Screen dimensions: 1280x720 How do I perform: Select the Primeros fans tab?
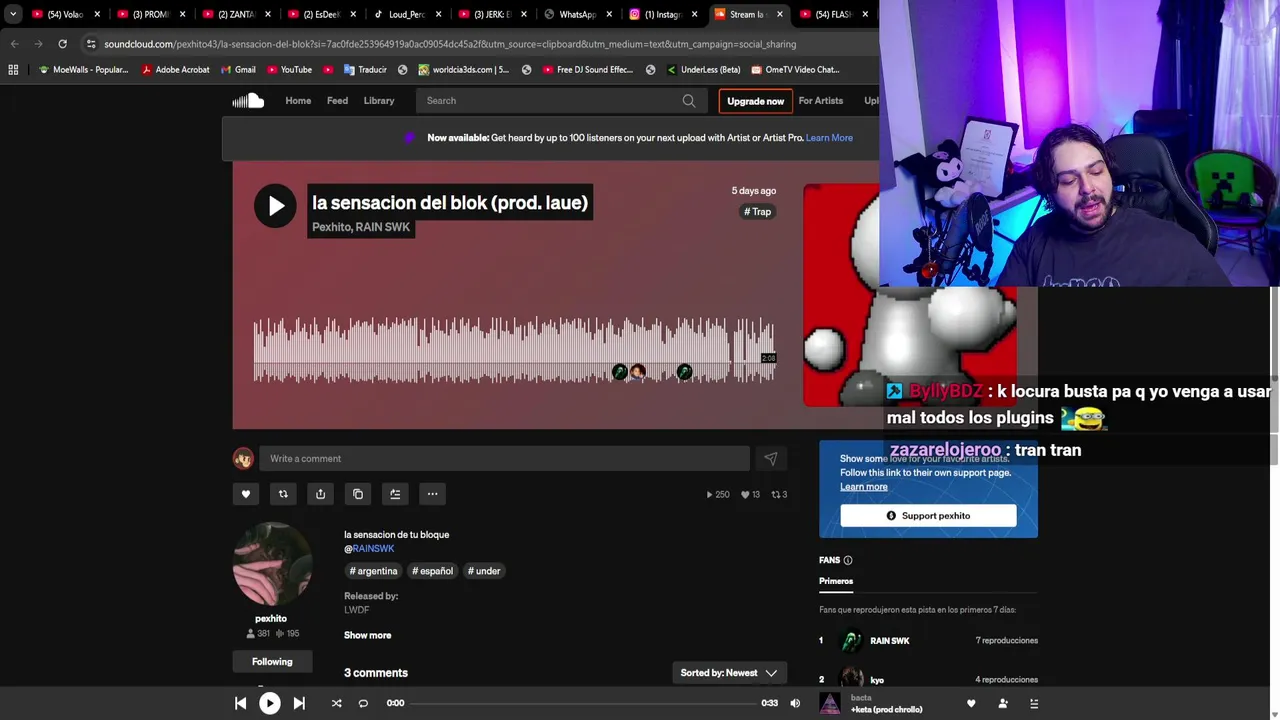coord(836,581)
